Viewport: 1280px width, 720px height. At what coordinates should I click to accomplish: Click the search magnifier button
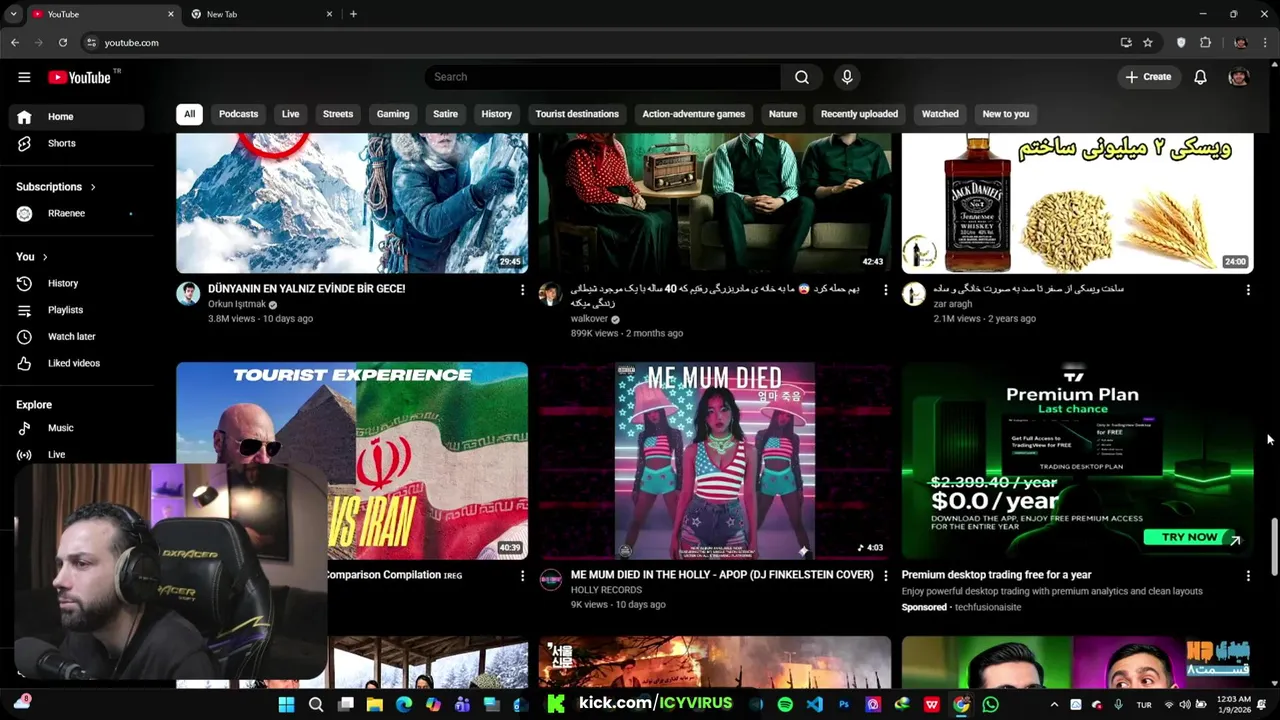pyautogui.click(x=802, y=77)
